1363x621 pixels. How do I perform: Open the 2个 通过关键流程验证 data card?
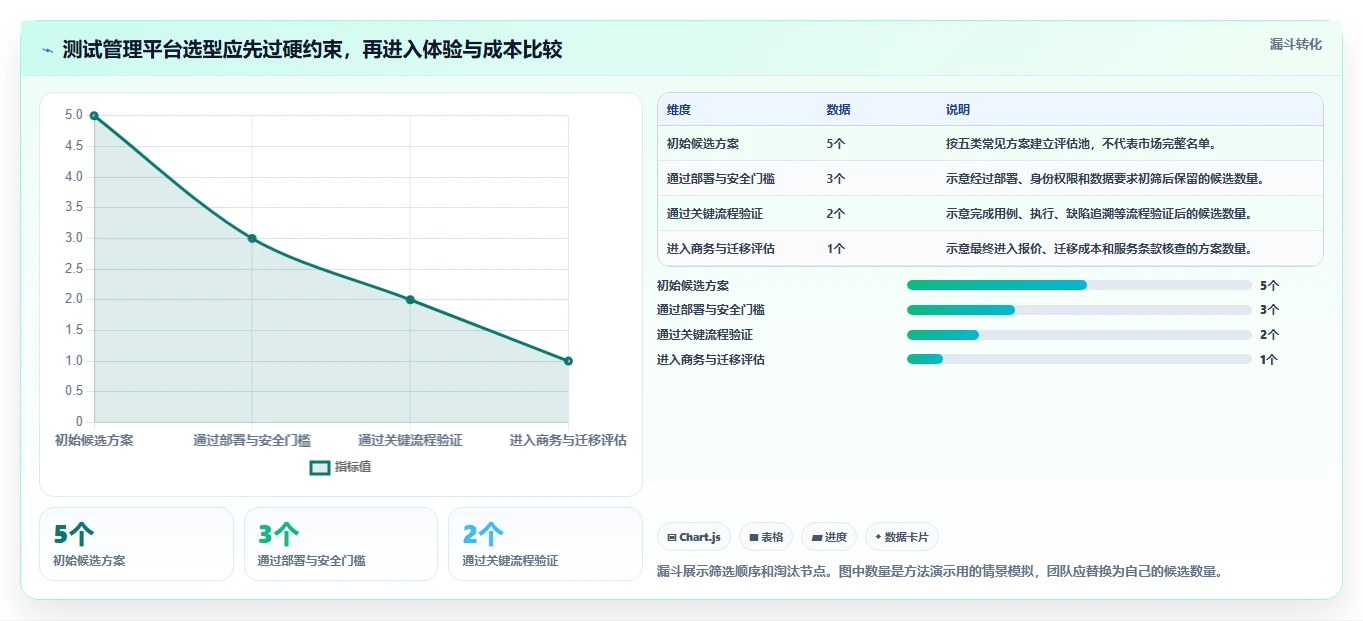pyautogui.click(x=545, y=544)
